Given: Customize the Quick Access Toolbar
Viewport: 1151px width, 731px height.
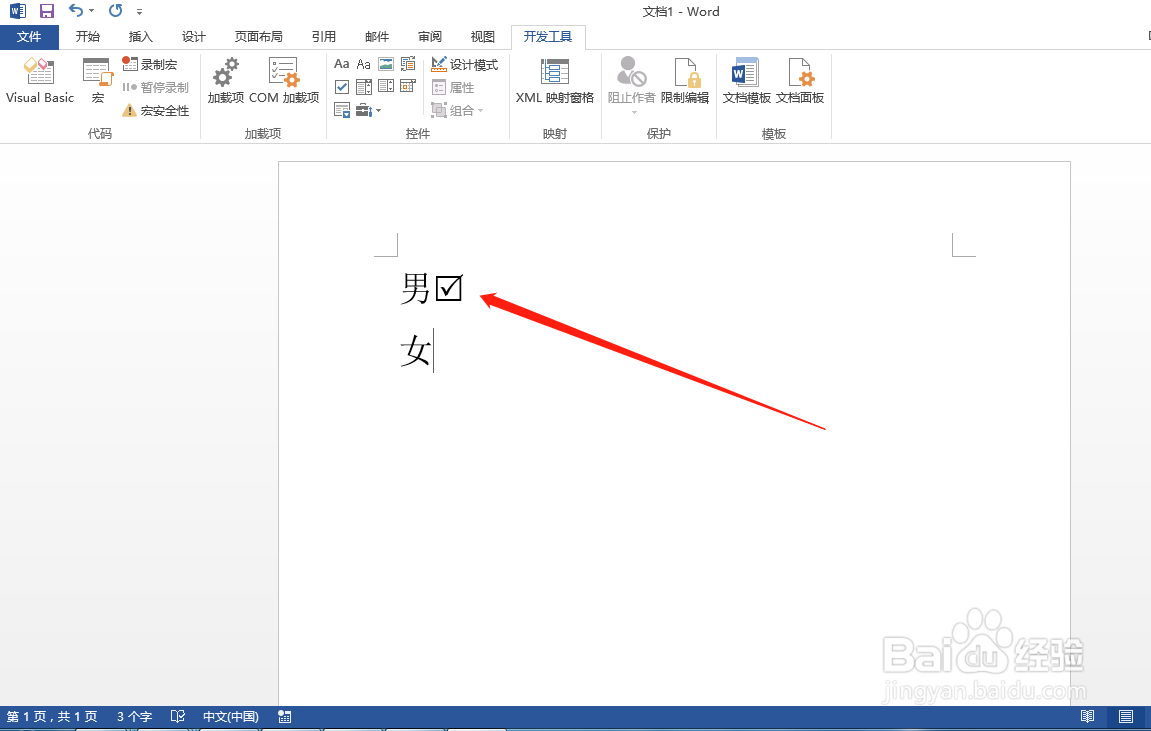Looking at the screenshot, I should pyautogui.click(x=139, y=12).
